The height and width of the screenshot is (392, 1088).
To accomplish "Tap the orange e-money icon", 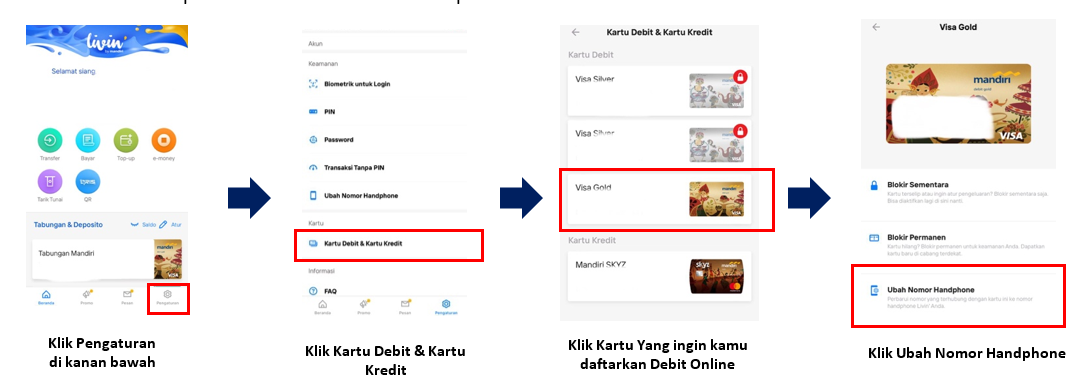I will point(164,140).
